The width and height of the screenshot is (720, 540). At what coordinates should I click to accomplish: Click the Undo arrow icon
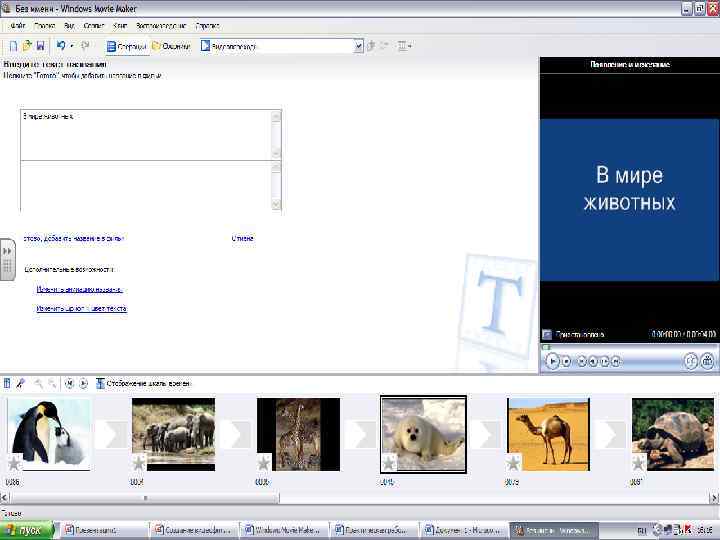coord(61,45)
